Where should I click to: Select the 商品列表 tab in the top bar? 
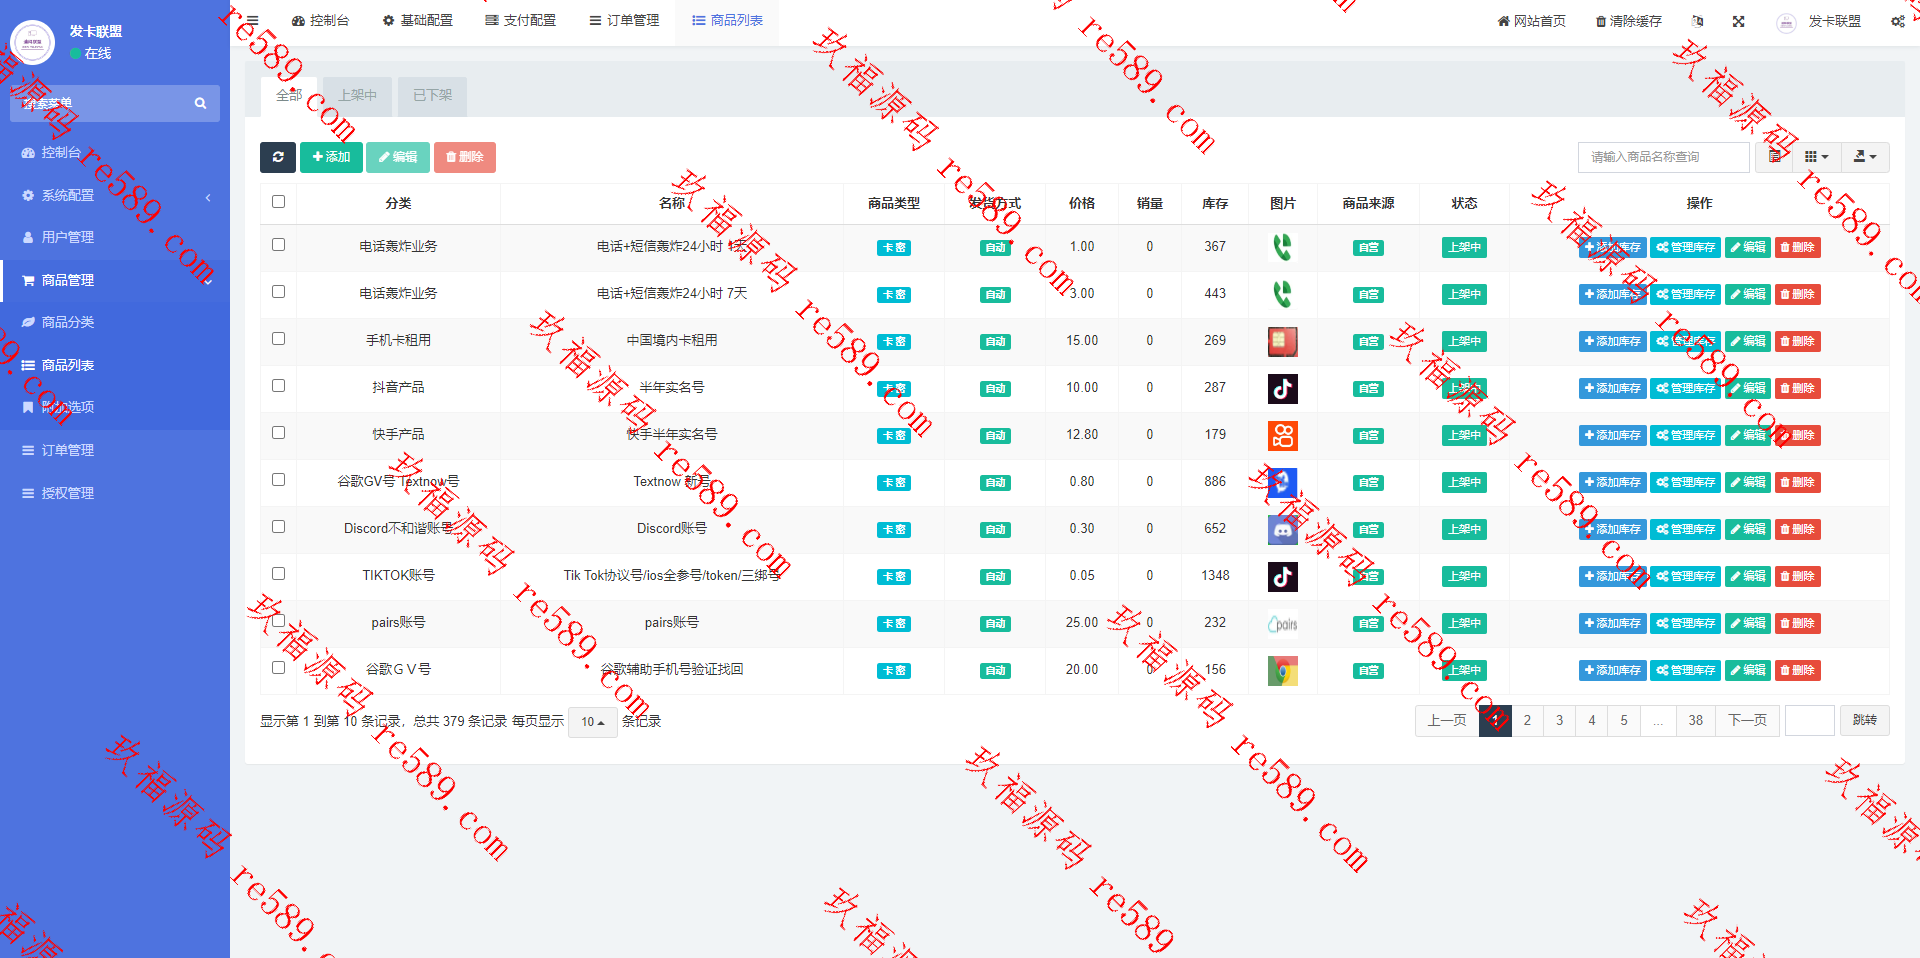pyautogui.click(x=728, y=21)
